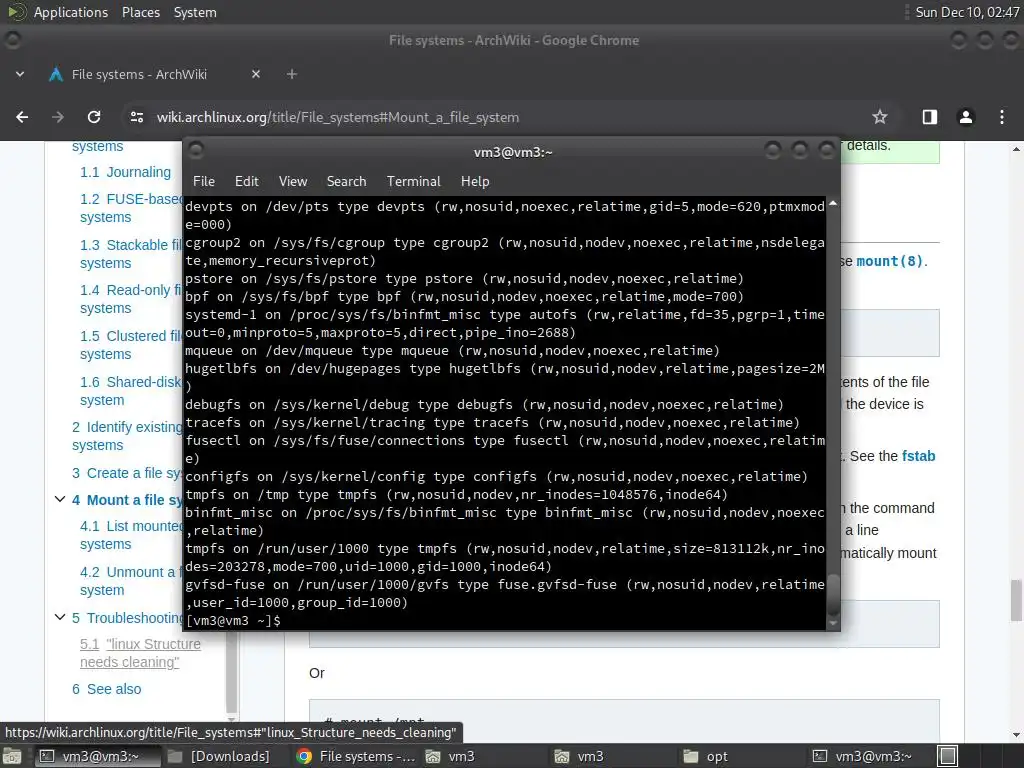Go to 3 Create a file system section
Screen dimensions: 1024x768
click(127, 473)
